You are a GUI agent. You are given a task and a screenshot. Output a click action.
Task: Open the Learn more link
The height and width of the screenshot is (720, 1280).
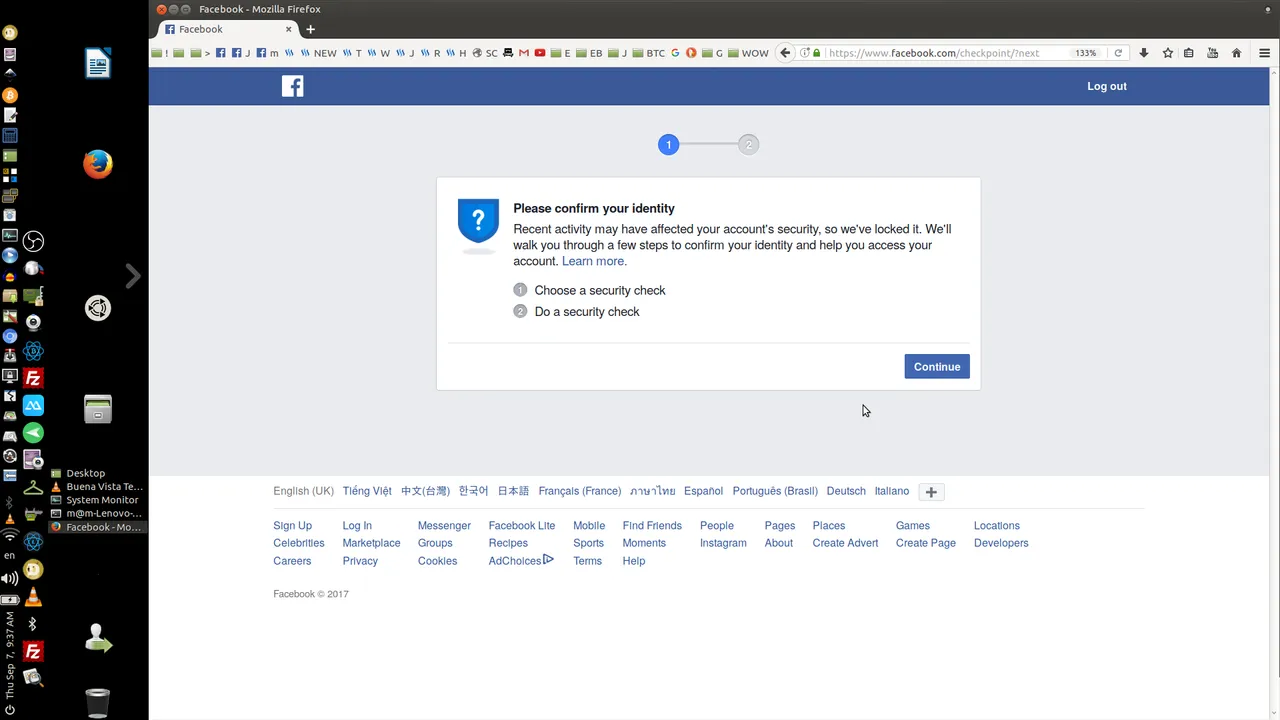[594, 261]
